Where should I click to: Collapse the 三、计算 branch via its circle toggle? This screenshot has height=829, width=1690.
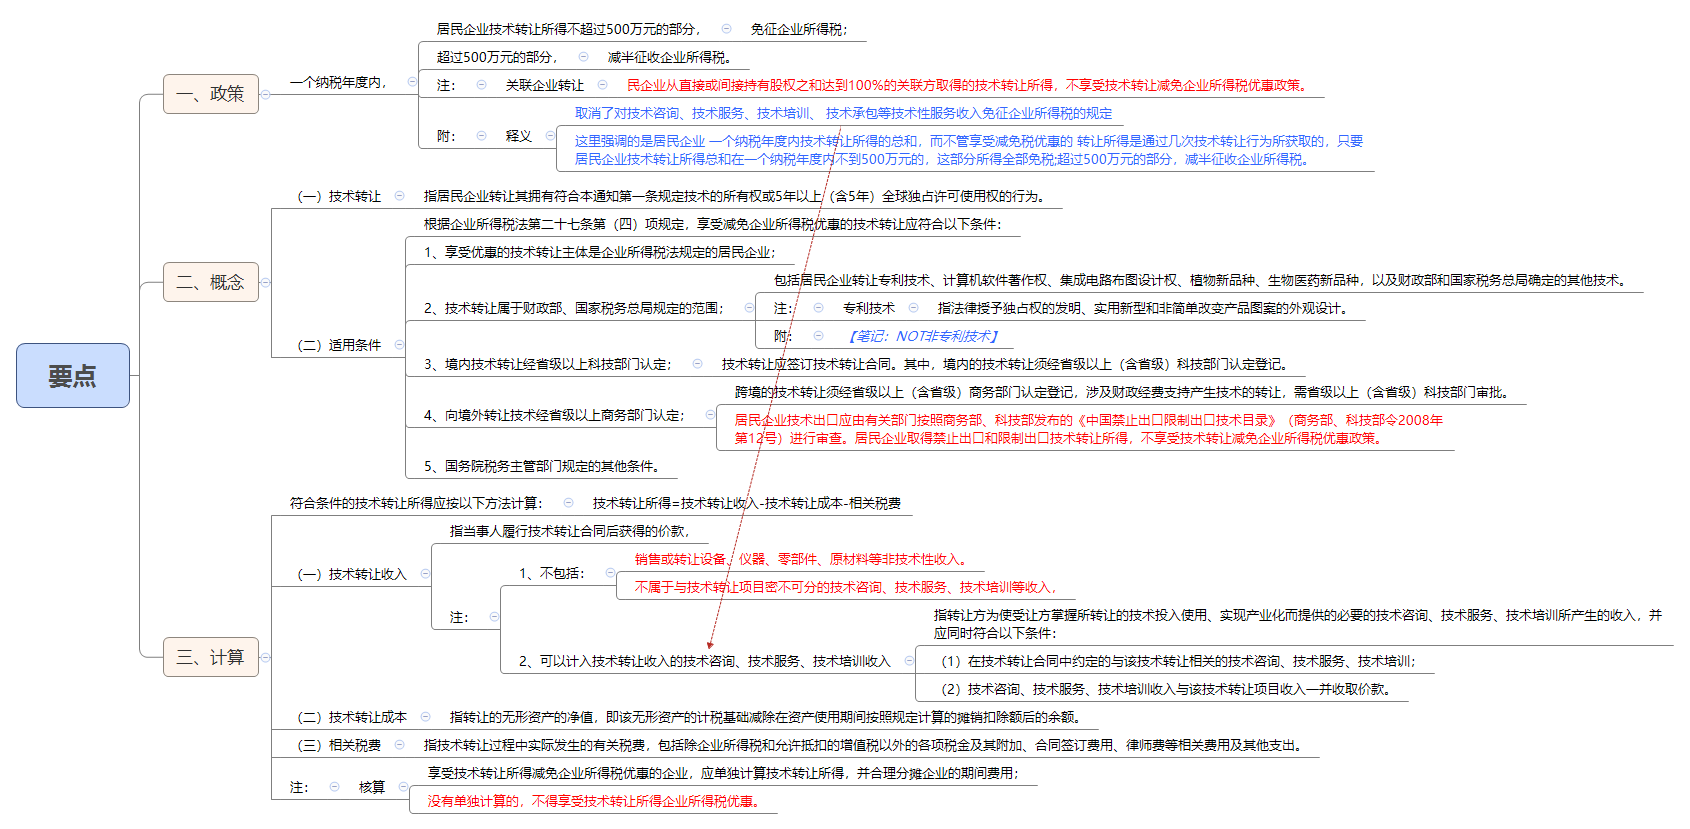(x=266, y=658)
